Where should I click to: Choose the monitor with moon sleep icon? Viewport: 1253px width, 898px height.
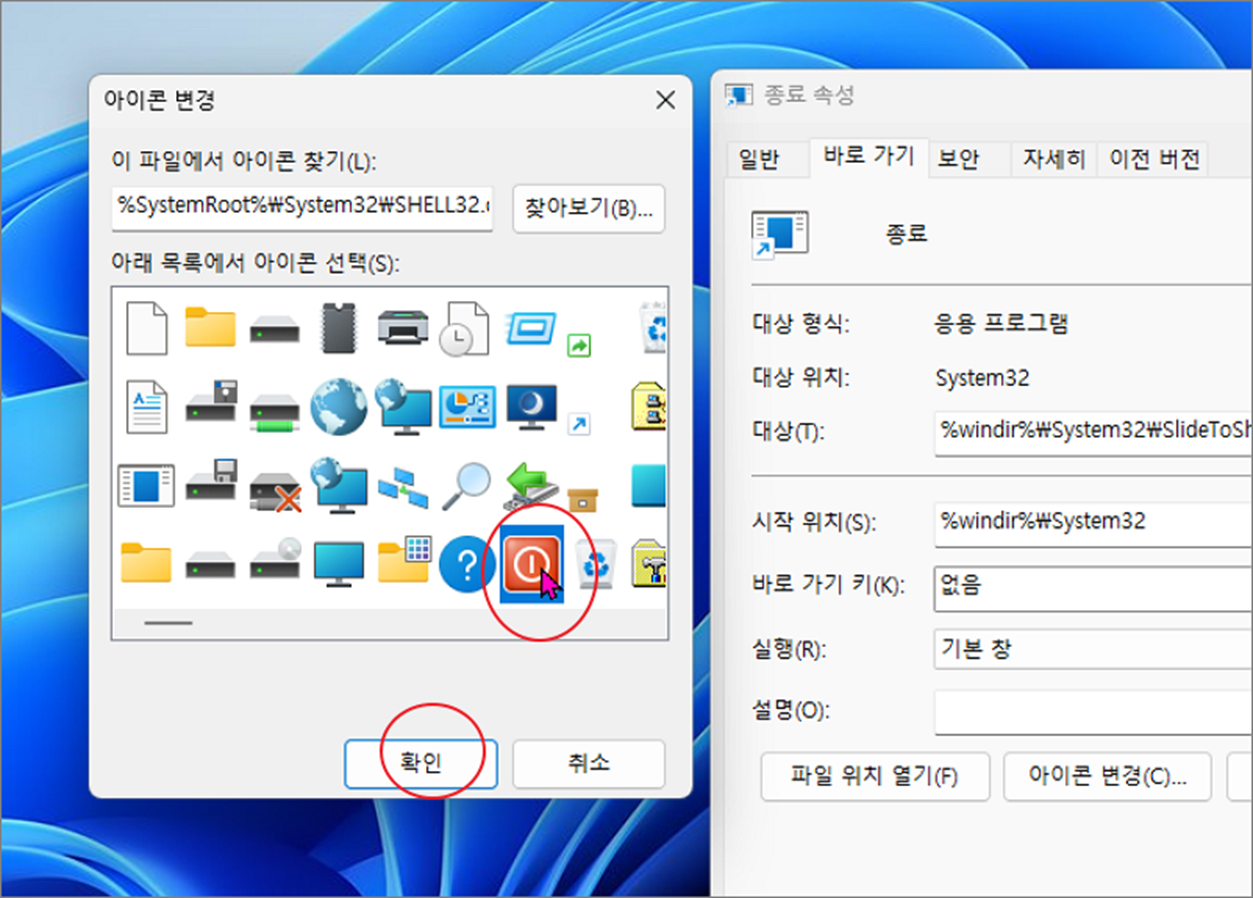pos(531,407)
